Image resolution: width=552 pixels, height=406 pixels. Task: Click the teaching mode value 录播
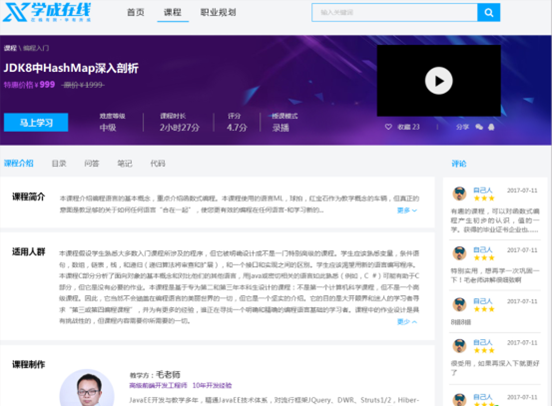(x=281, y=127)
